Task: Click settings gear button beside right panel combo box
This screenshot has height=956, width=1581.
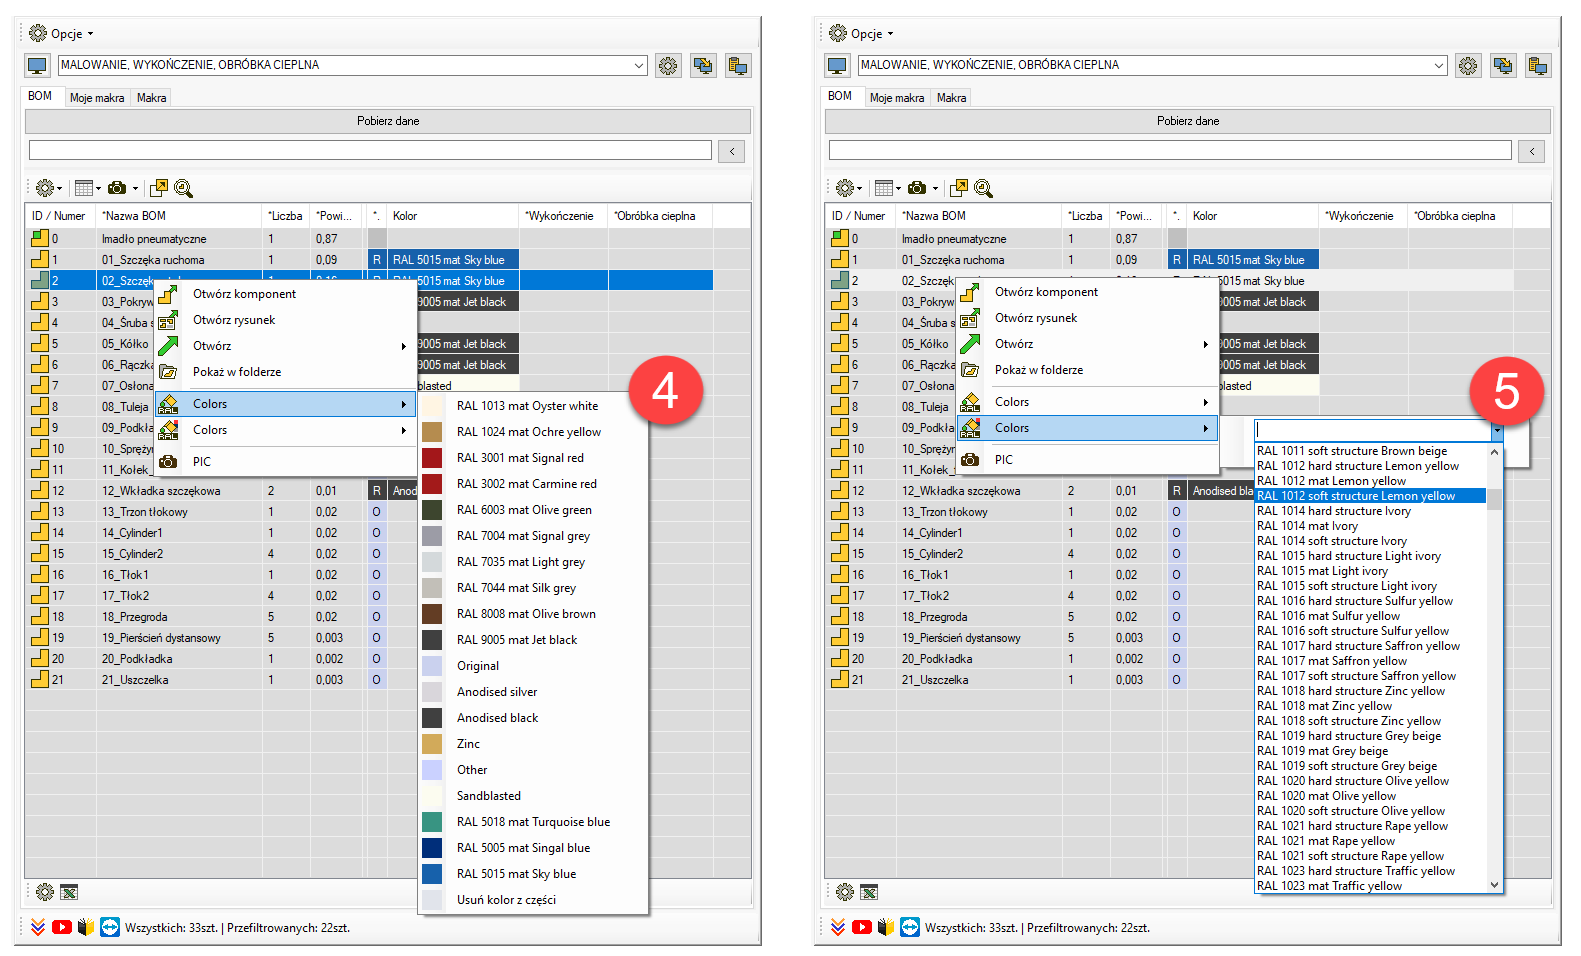Action: click(1468, 66)
